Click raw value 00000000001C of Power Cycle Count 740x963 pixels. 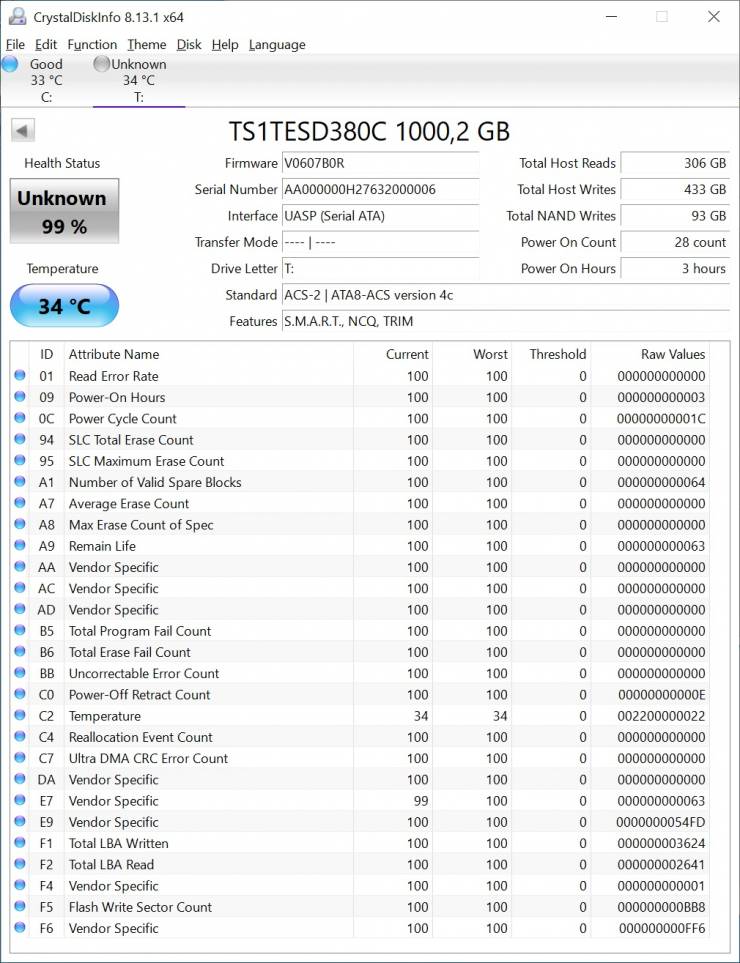click(660, 418)
